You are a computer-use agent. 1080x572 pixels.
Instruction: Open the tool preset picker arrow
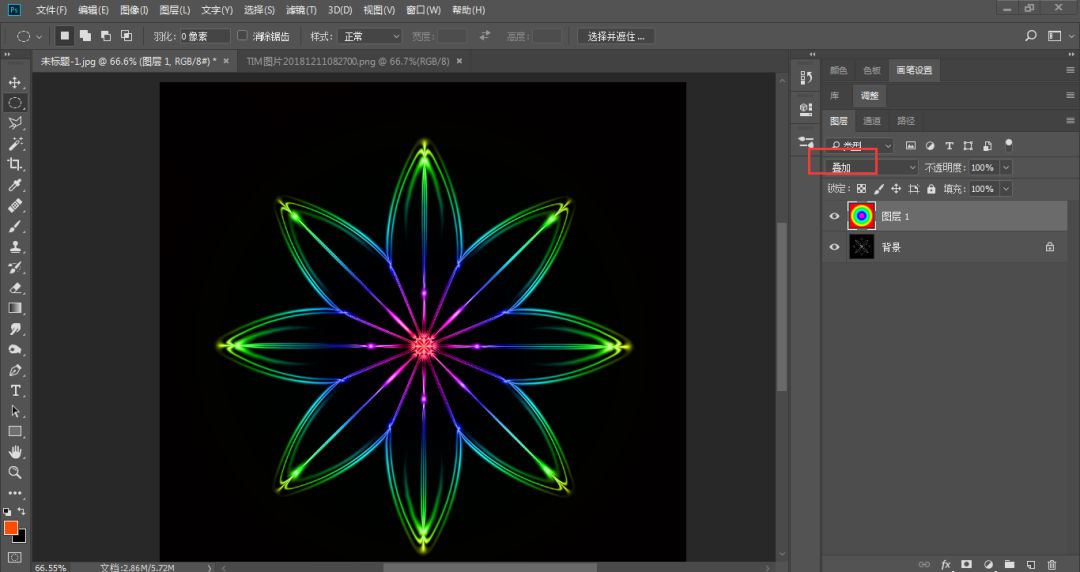[39, 37]
